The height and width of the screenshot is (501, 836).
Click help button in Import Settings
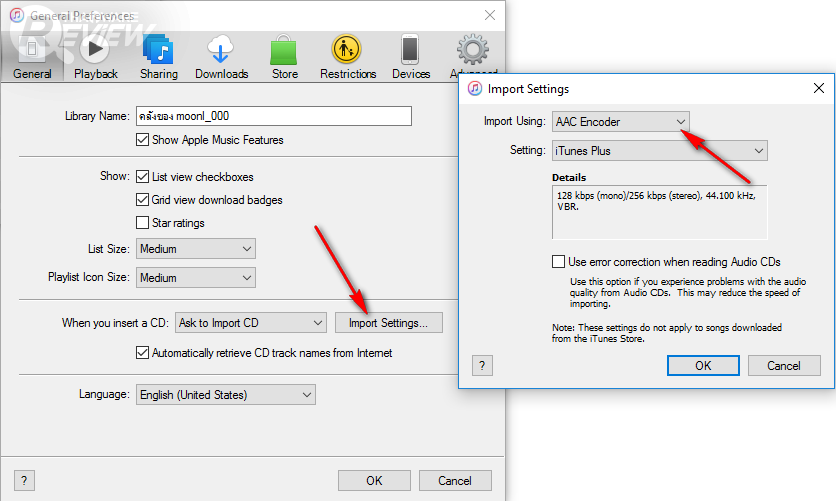point(482,365)
